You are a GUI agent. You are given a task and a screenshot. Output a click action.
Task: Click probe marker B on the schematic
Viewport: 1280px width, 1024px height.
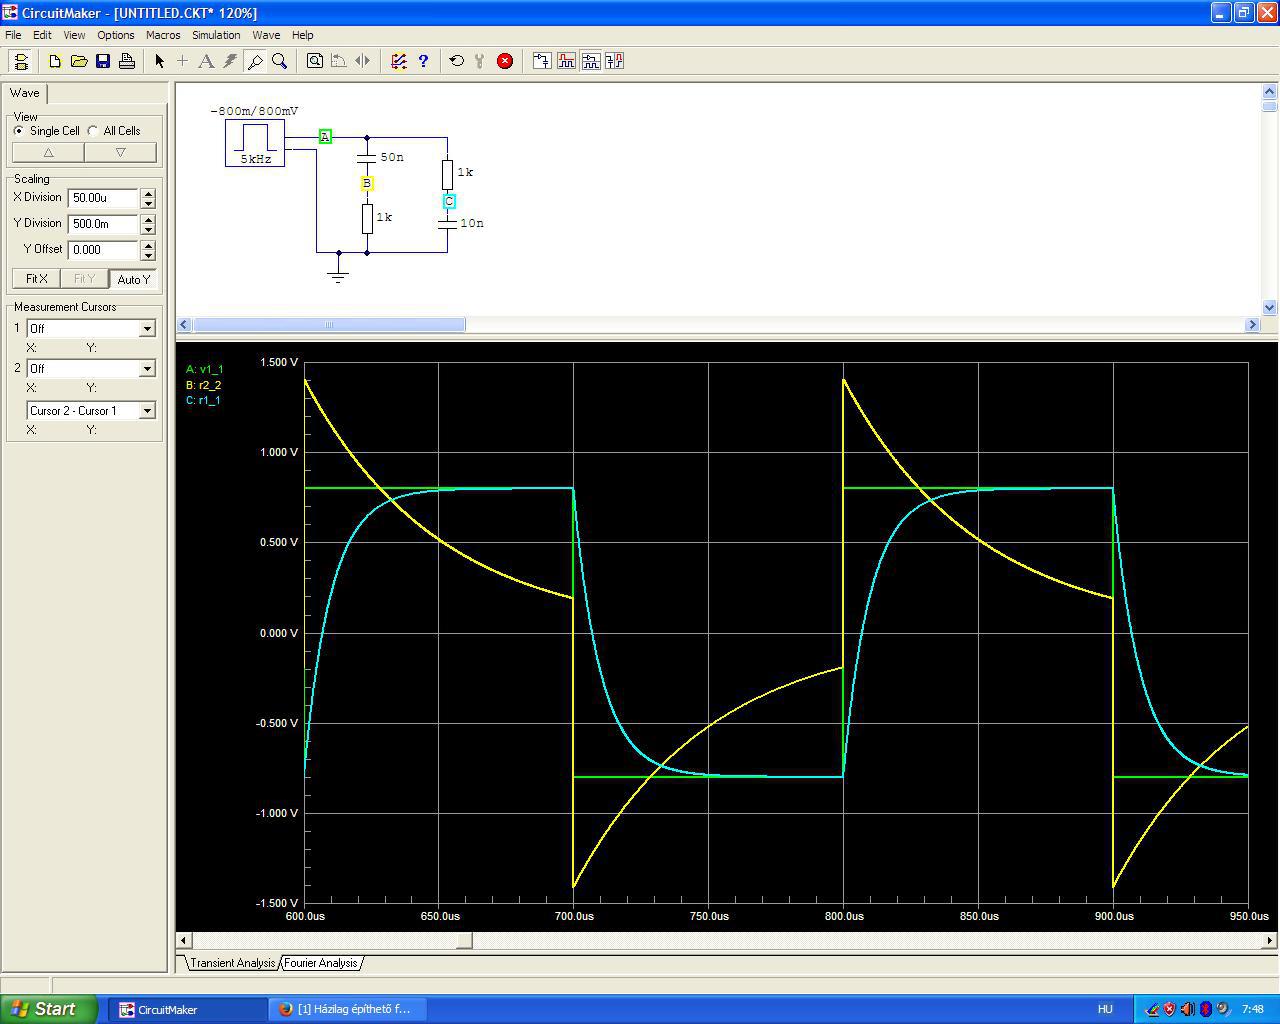click(367, 183)
